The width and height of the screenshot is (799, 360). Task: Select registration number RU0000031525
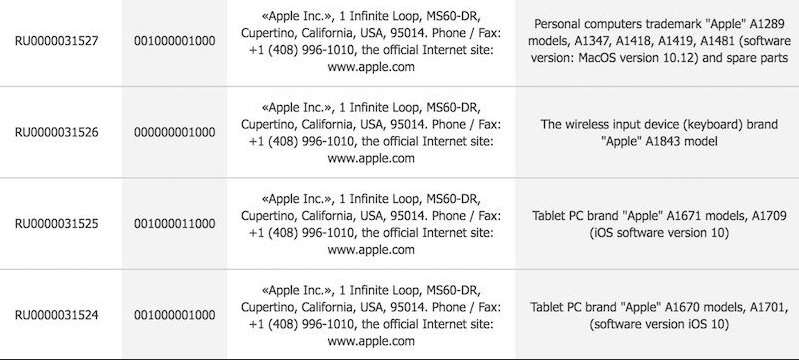pos(57,223)
